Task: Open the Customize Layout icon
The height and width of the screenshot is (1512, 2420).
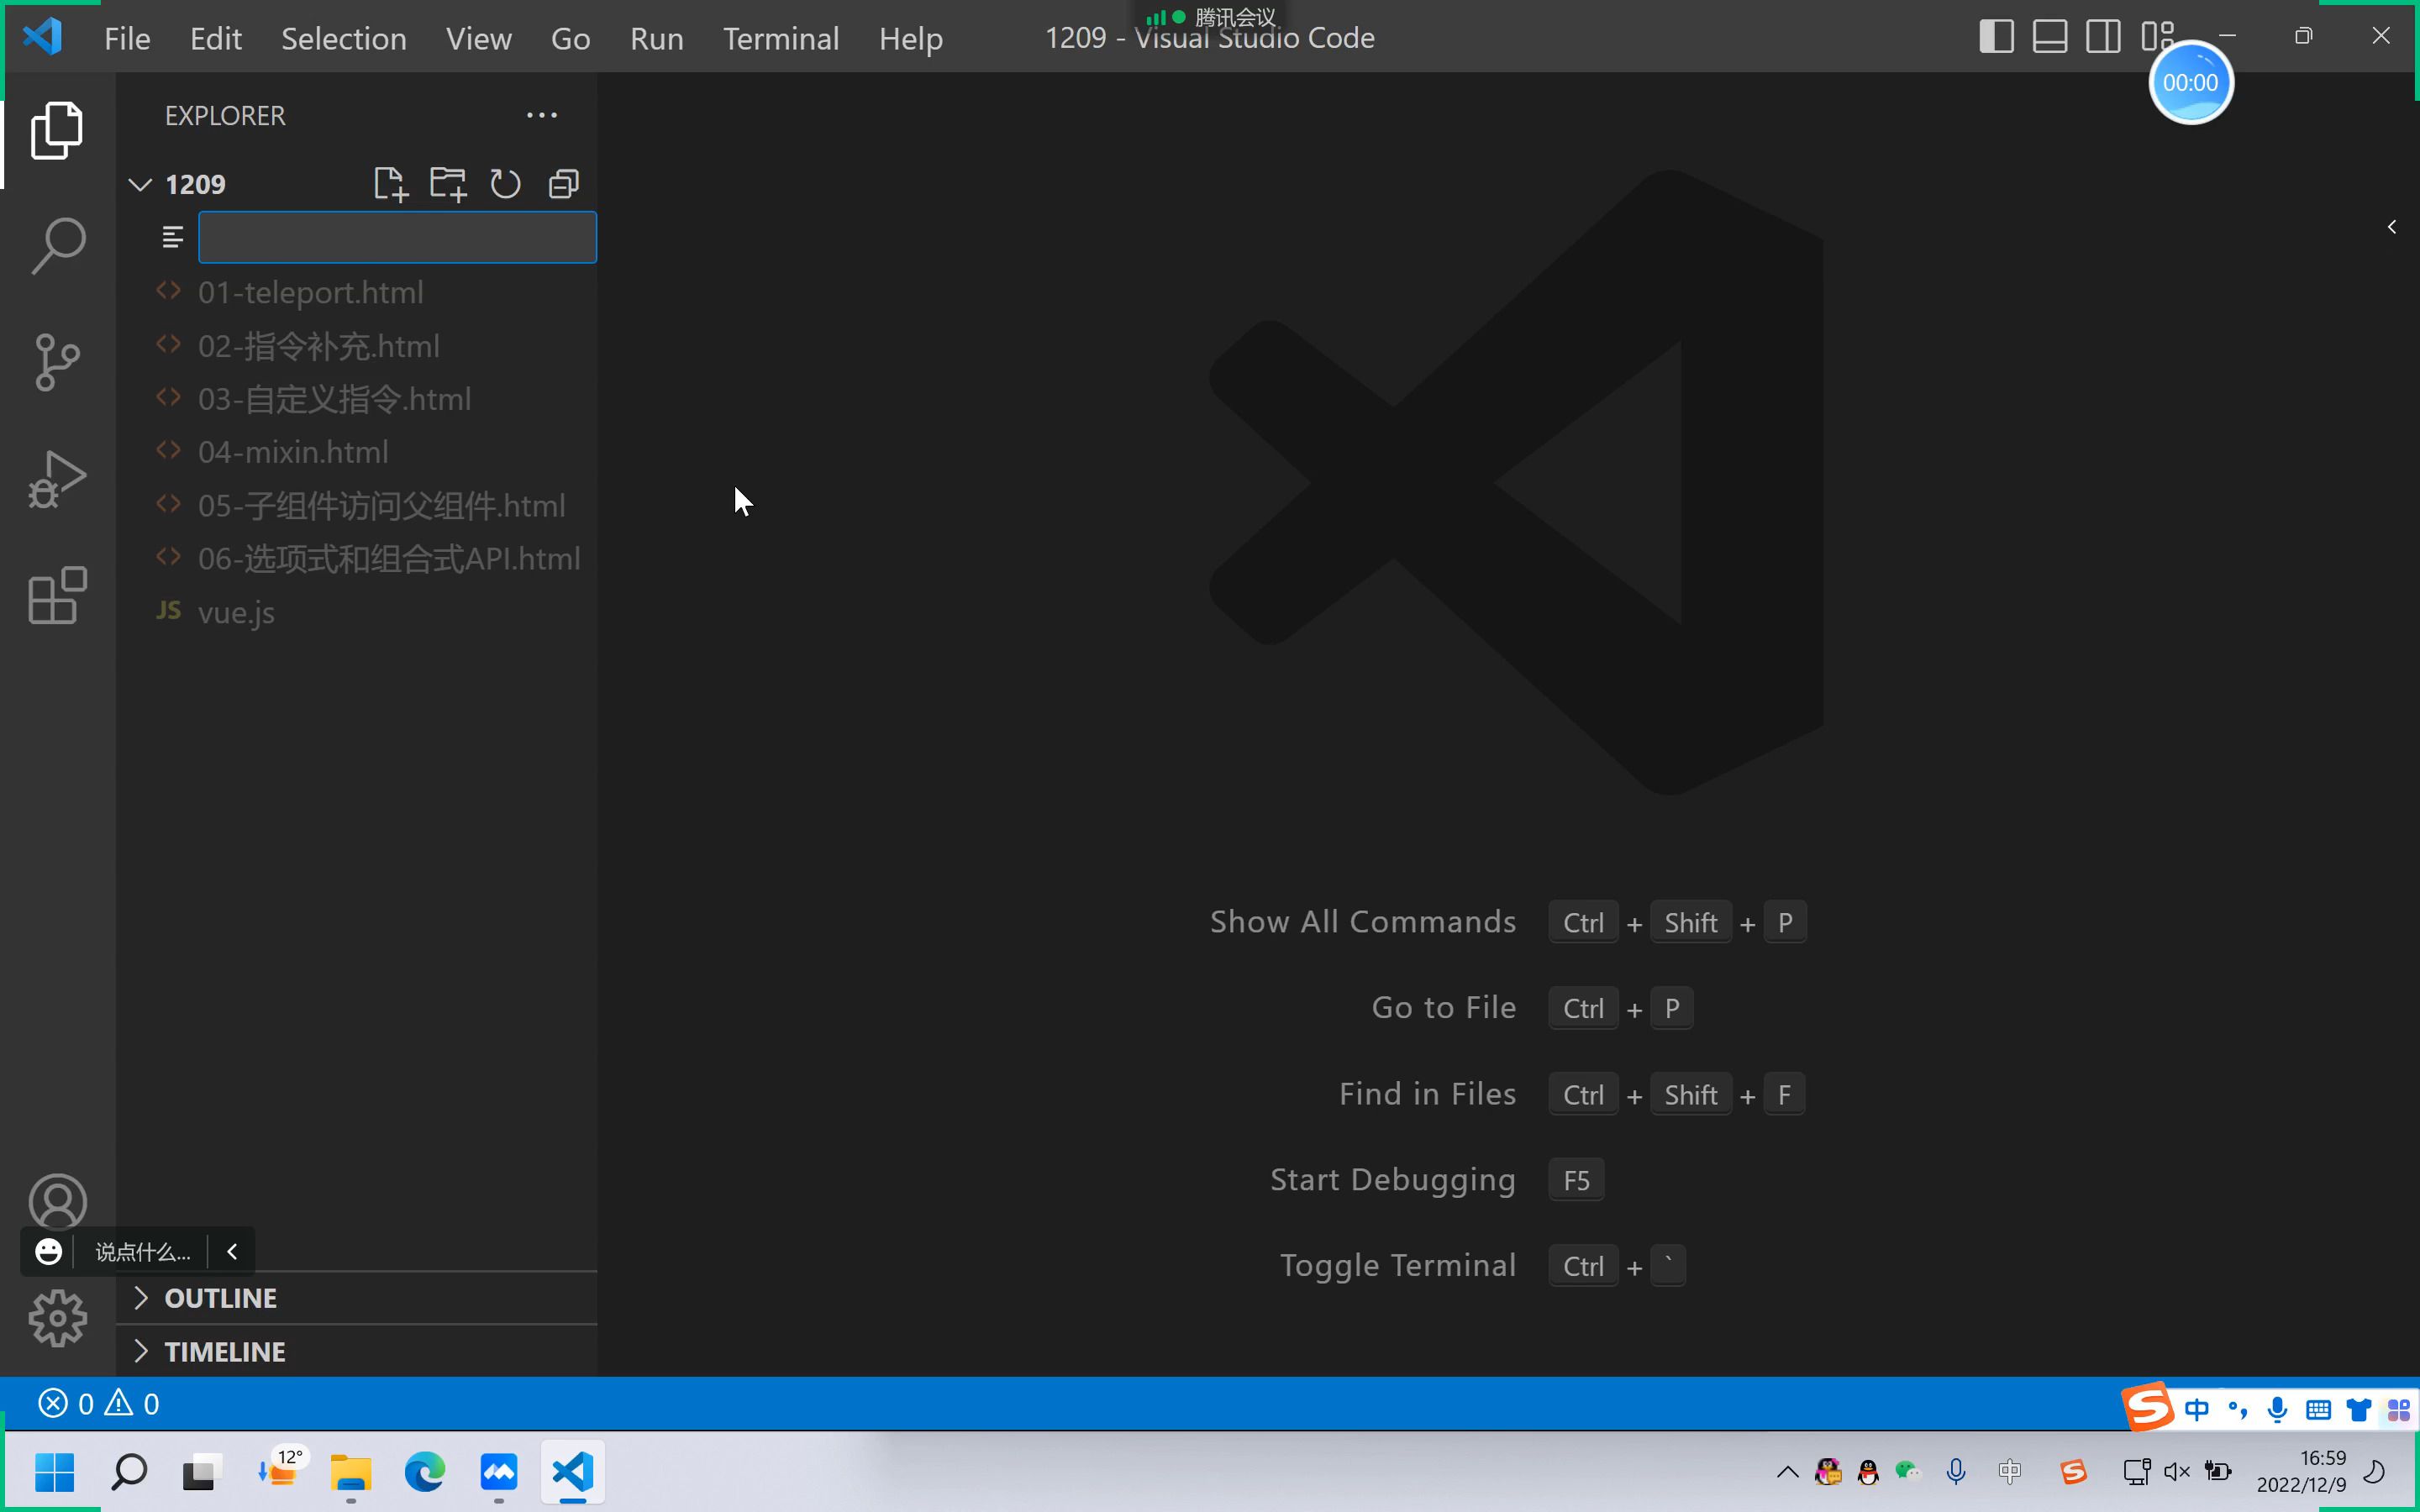Action: point(2156,37)
